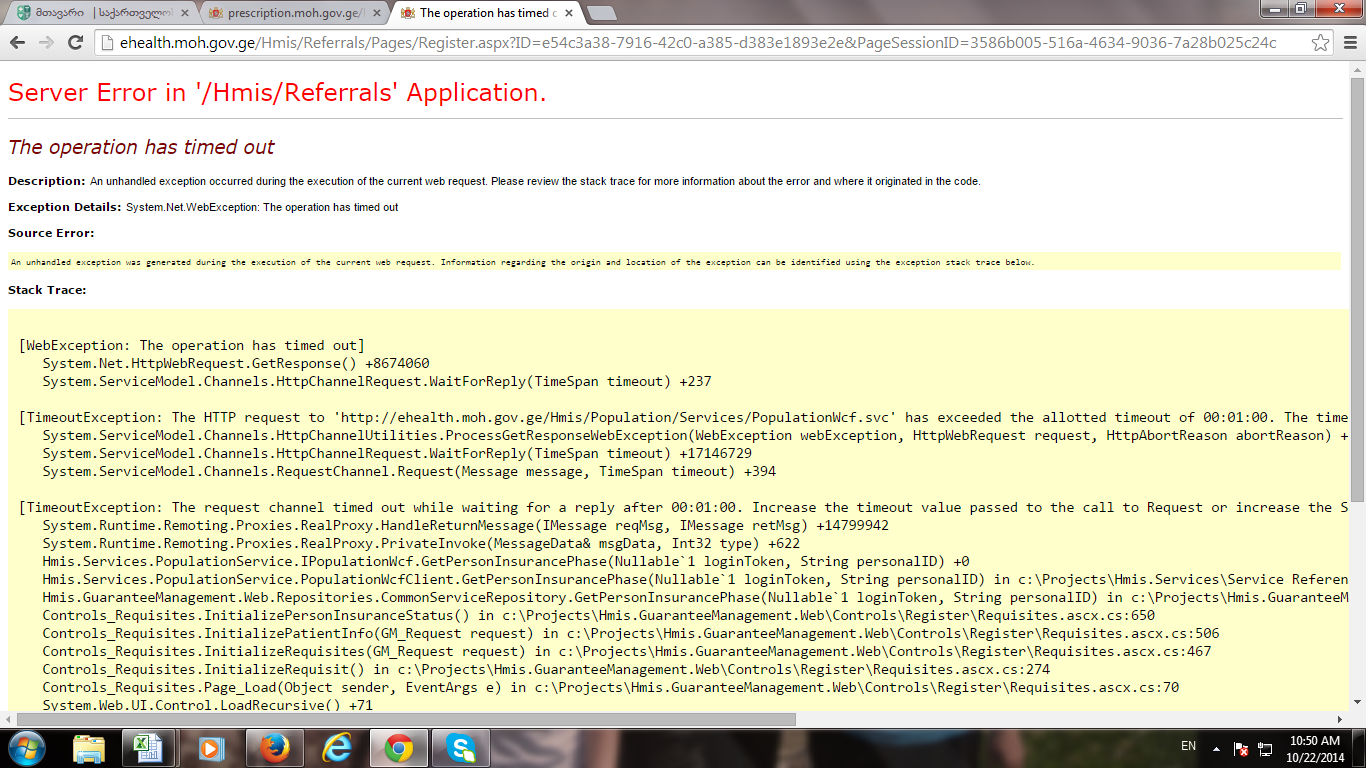Open a new tab with the new-tab button
This screenshot has width=1366, height=768.
pyautogui.click(x=601, y=13)
